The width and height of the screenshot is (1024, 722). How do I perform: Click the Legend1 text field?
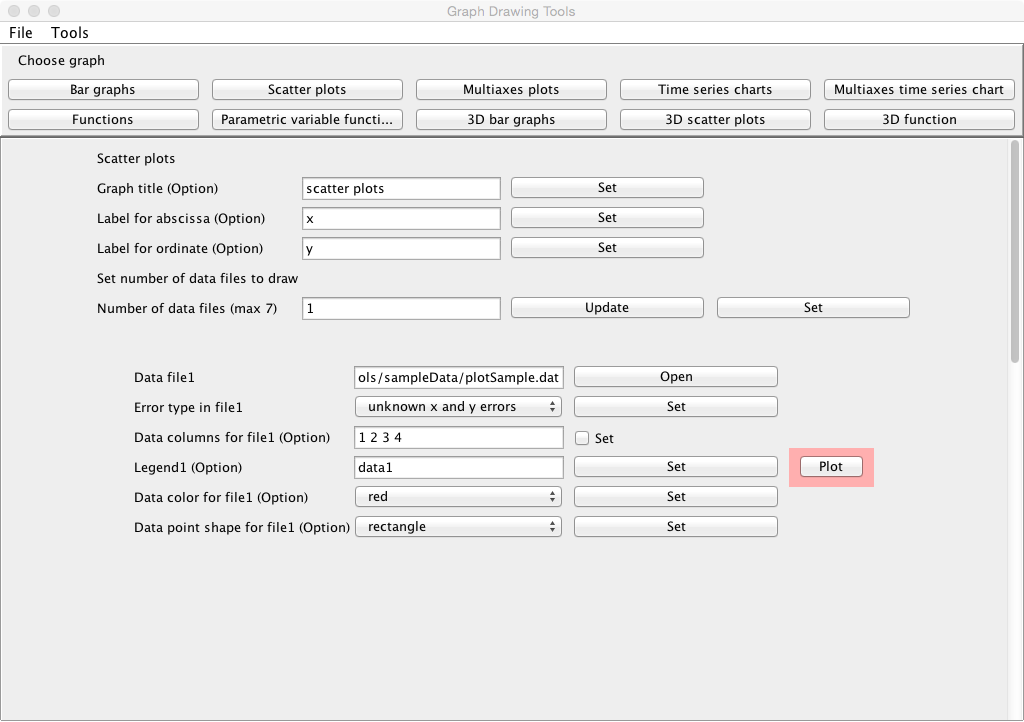(x=458, y=468)
